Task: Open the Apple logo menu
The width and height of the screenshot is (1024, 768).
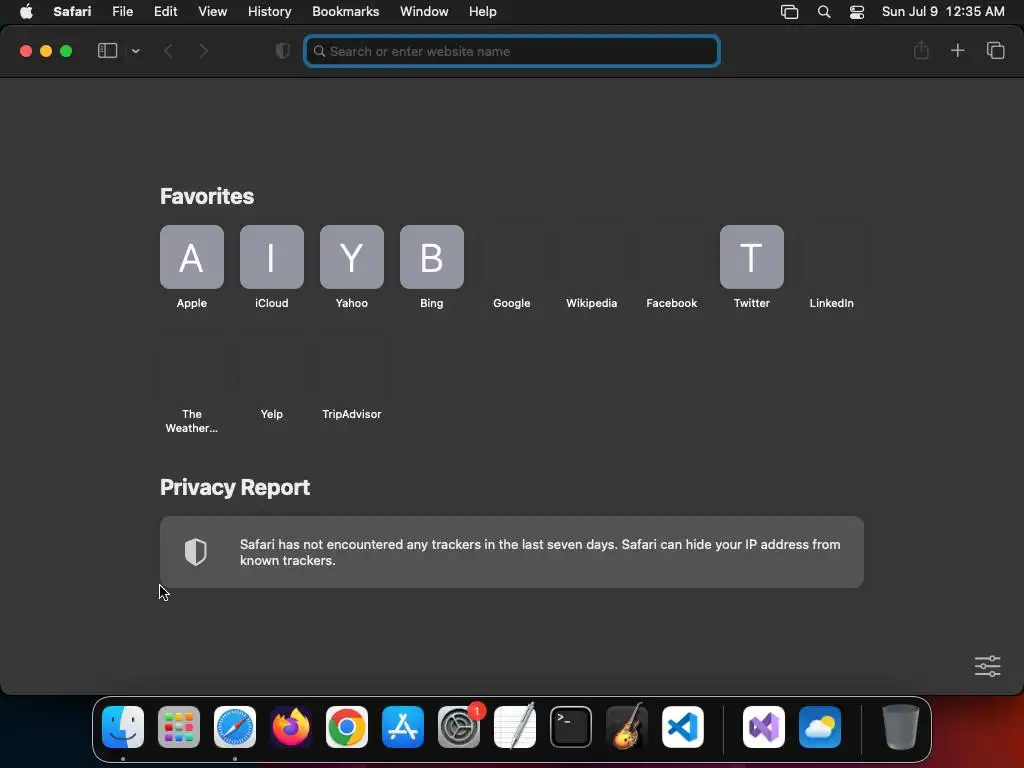Action: coord(26,12)
